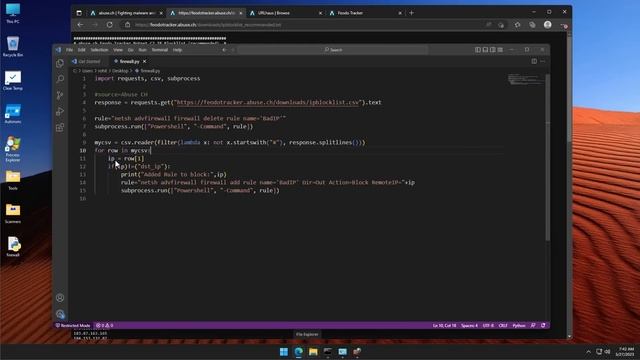This screenshot has height=360, width=640.
Task: Open File Explorer from taskbar
Action: pyautogui.click(x=313, y=352)
